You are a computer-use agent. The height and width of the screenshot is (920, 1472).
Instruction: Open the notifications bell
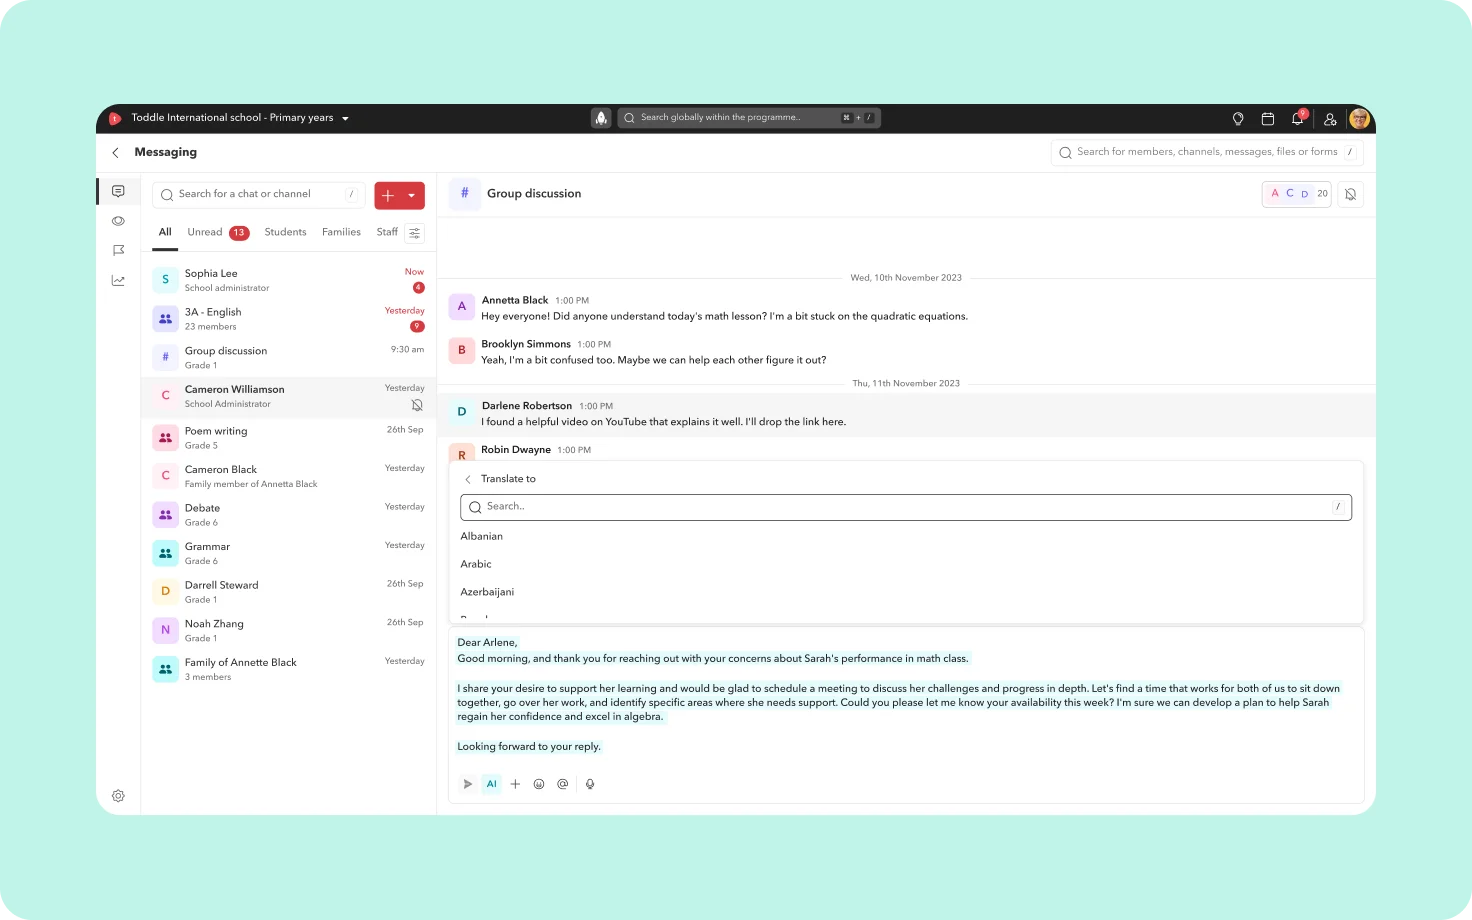[1298, 118]
